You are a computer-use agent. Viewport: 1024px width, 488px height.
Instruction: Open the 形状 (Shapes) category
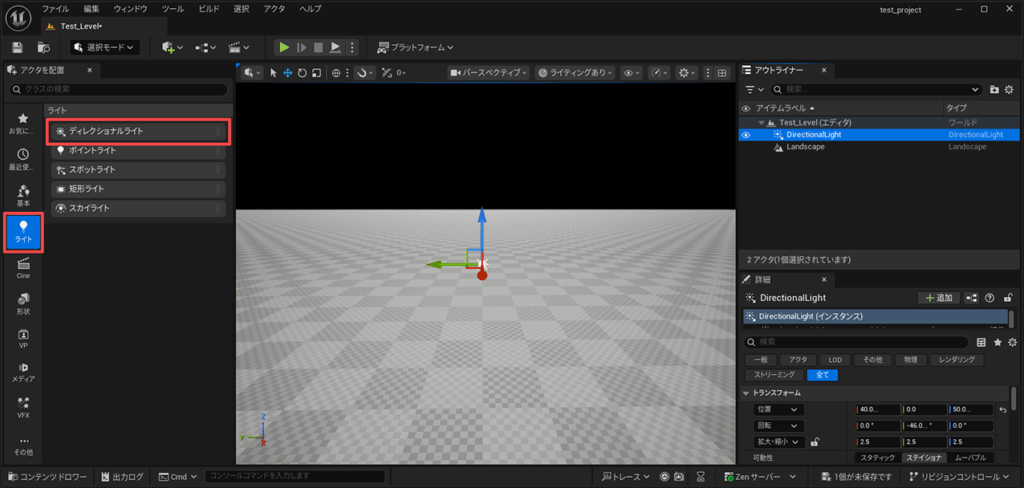point(23,304)
